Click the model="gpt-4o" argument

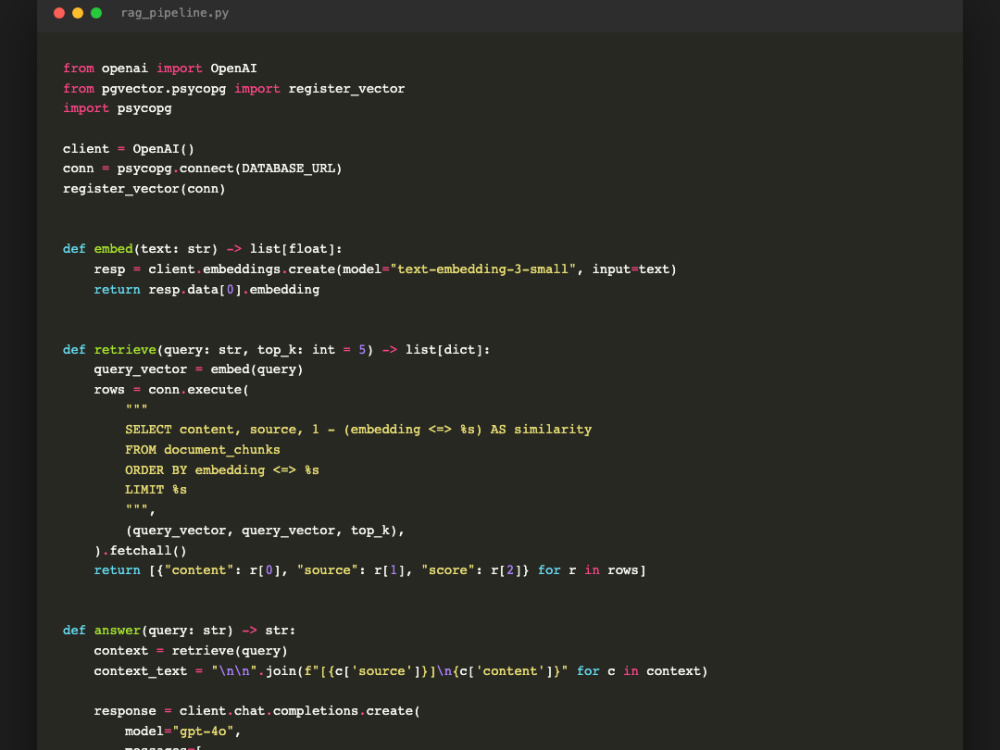pyautogui.click(x=179, y=731)
